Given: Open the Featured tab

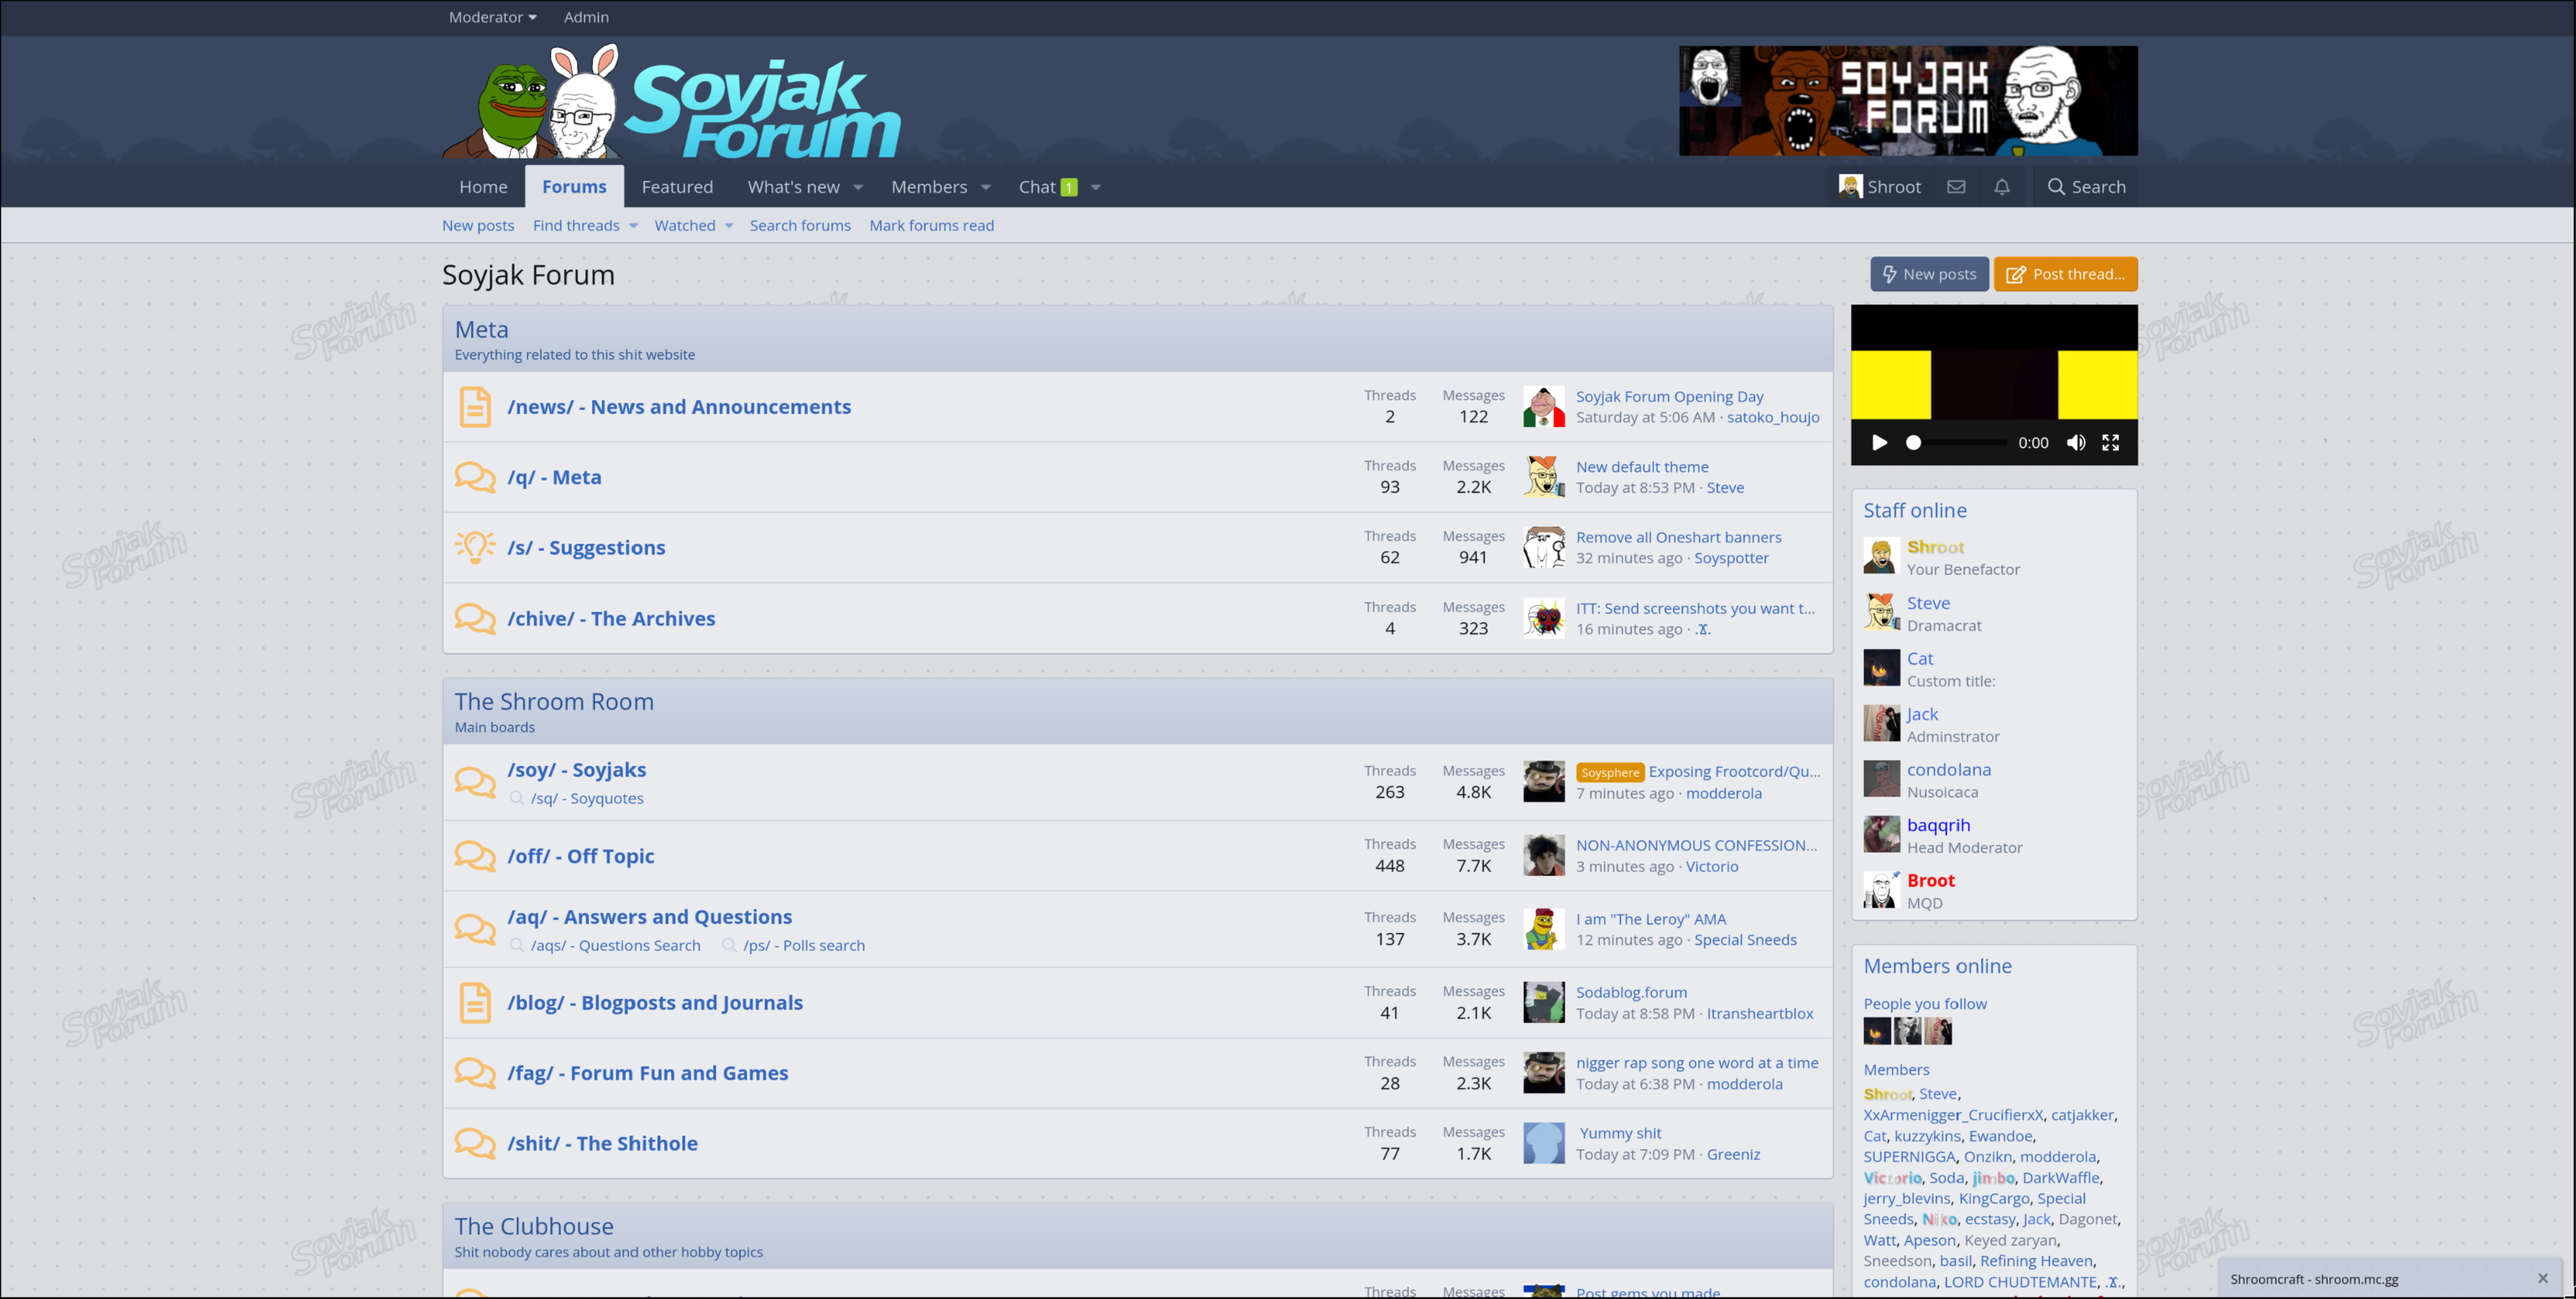Looking at the screenshot, I should pos(677,187).
